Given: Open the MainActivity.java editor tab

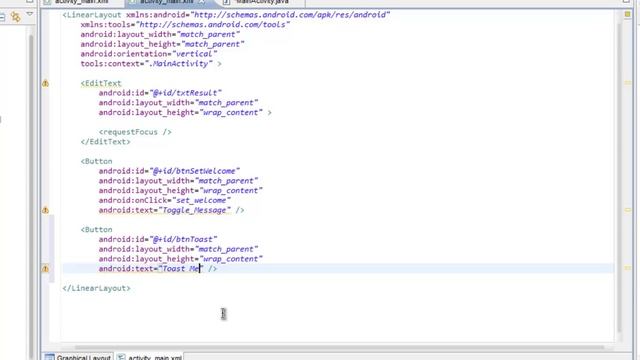Looking at the screenshot, I should click(x=261, y=2).
